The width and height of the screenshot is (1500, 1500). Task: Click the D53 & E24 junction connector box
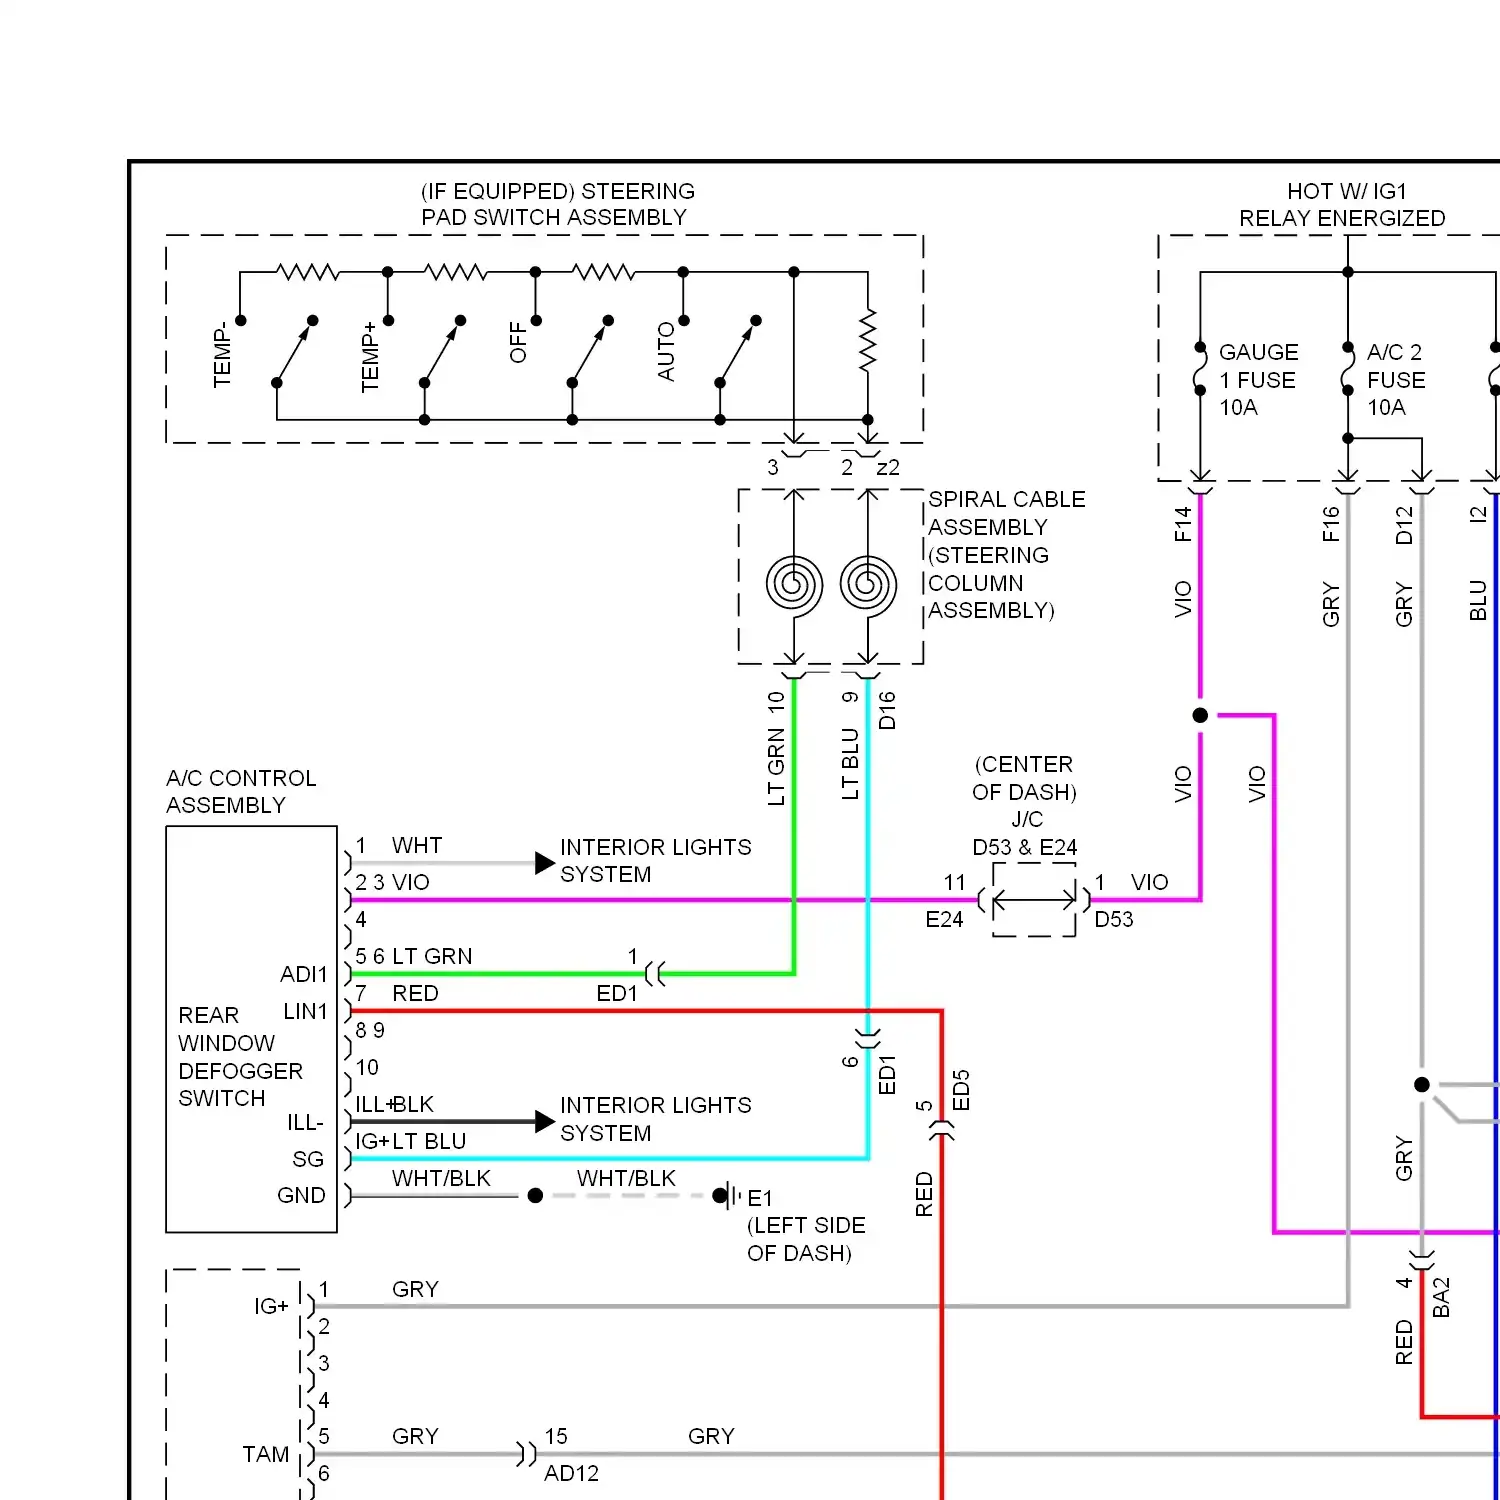(x=1034, y=899)
